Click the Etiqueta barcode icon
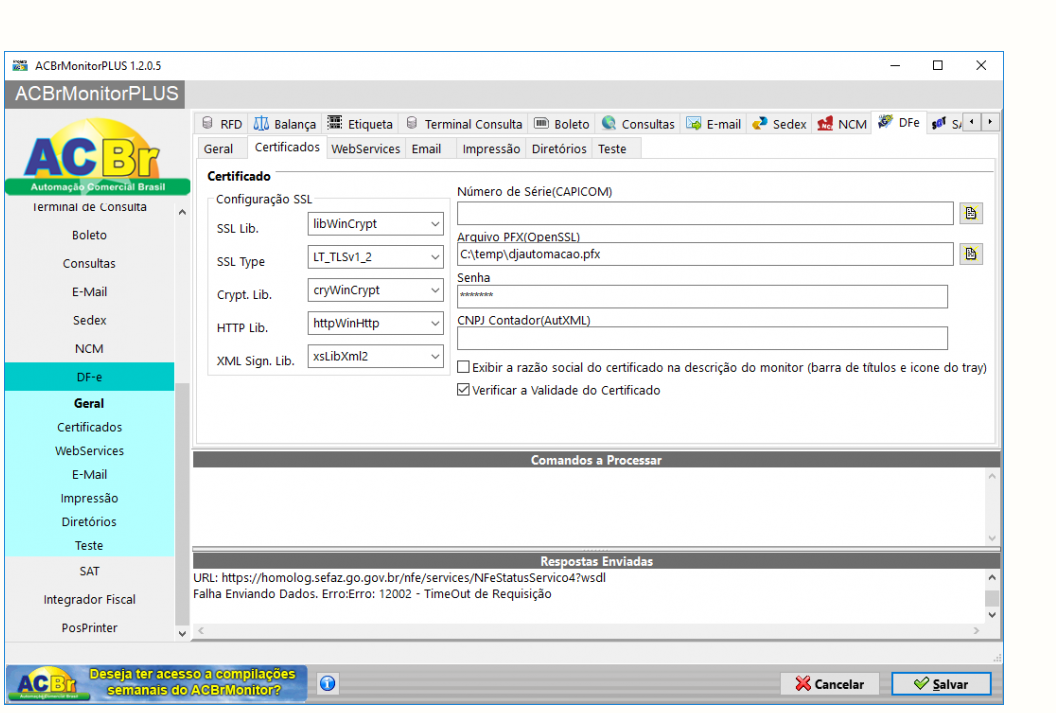 click(335, 122)
